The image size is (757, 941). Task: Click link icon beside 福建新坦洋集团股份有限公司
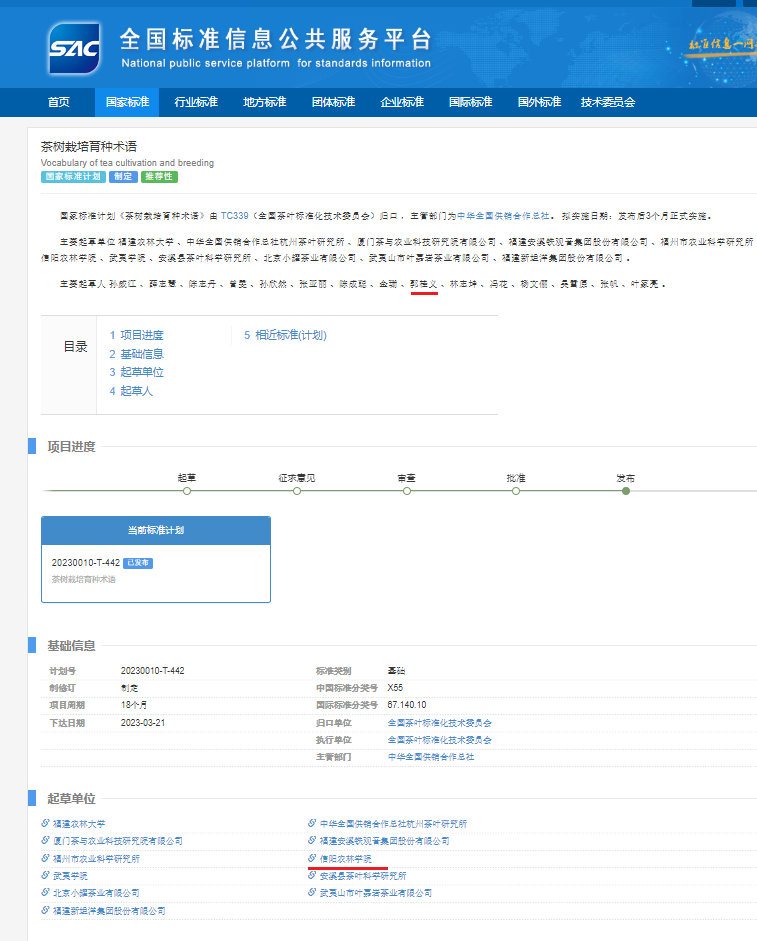(x=46, y=911)
